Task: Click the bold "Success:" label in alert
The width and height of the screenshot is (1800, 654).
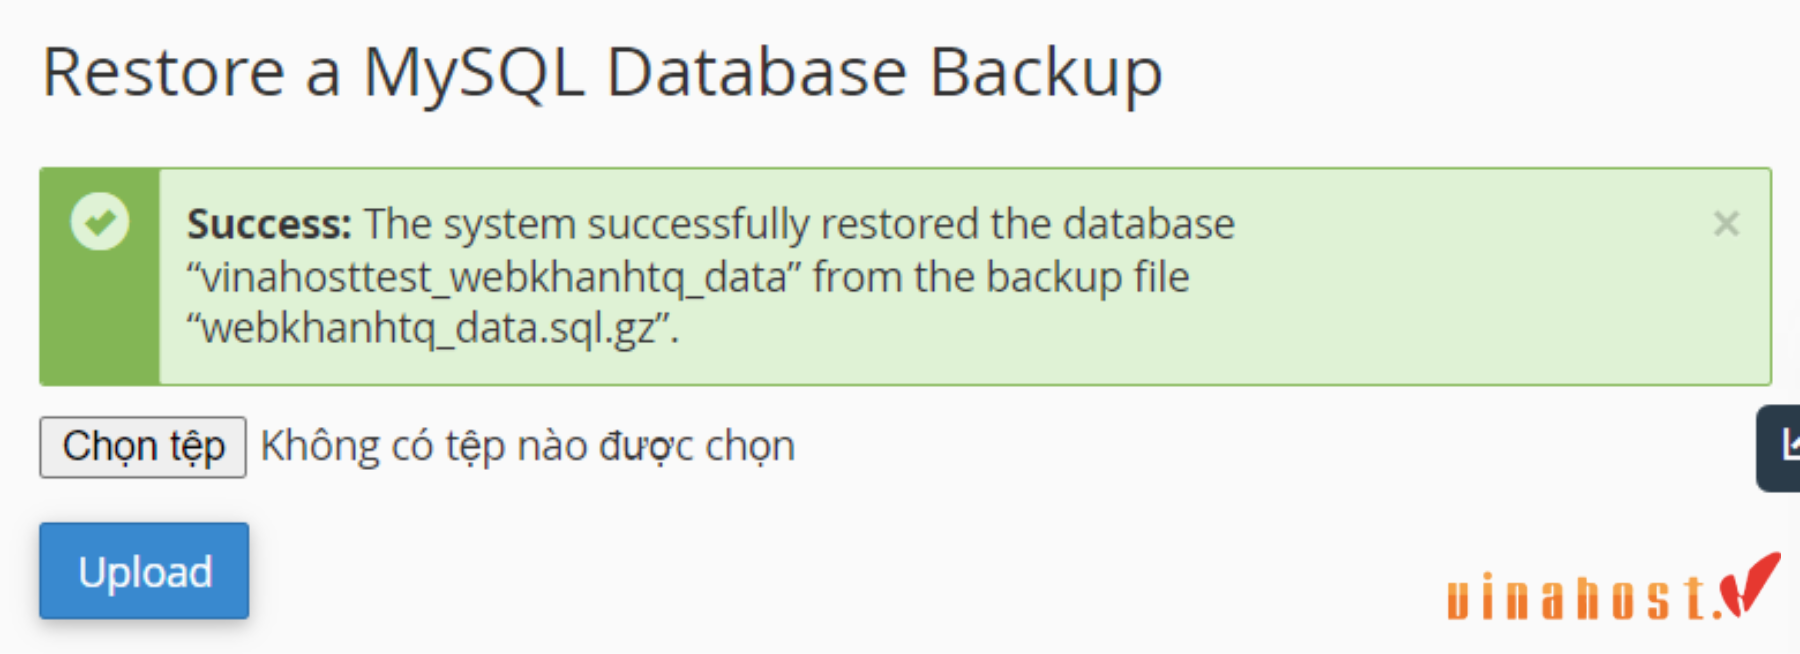Action: (x=269, y=224)
